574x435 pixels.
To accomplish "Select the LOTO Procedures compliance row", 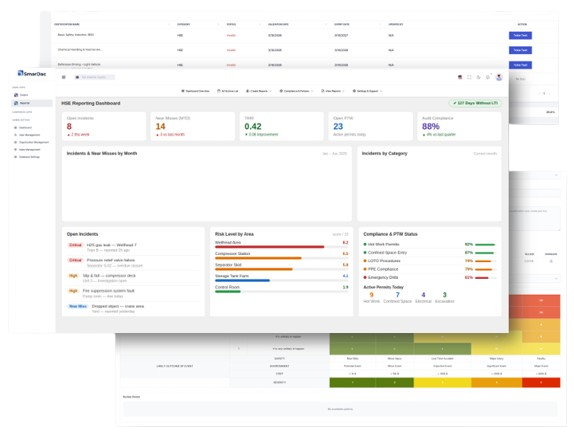I will pos(430,261).
